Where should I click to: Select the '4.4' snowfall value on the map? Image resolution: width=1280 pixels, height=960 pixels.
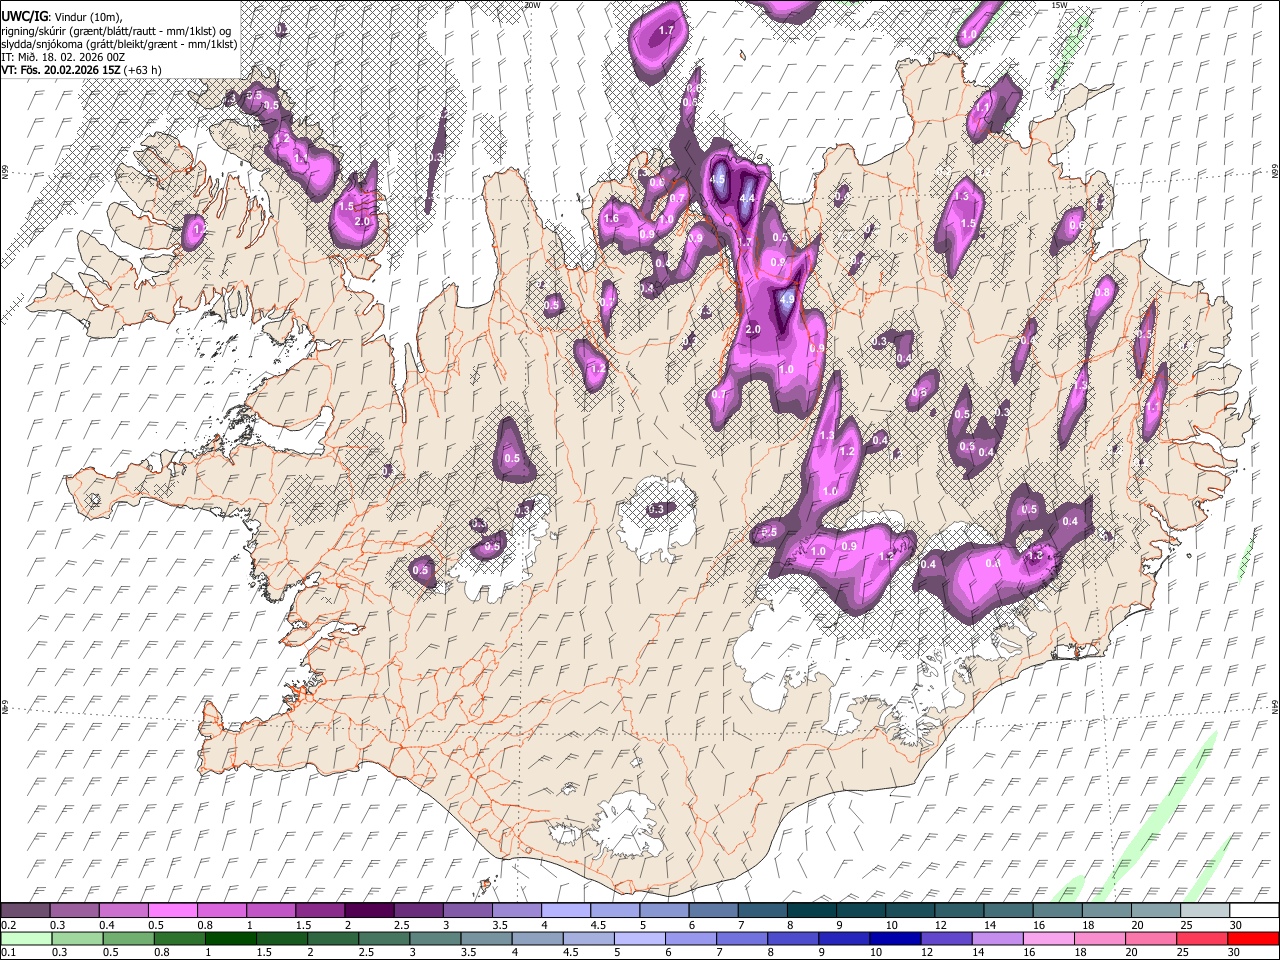pos(746,198)
